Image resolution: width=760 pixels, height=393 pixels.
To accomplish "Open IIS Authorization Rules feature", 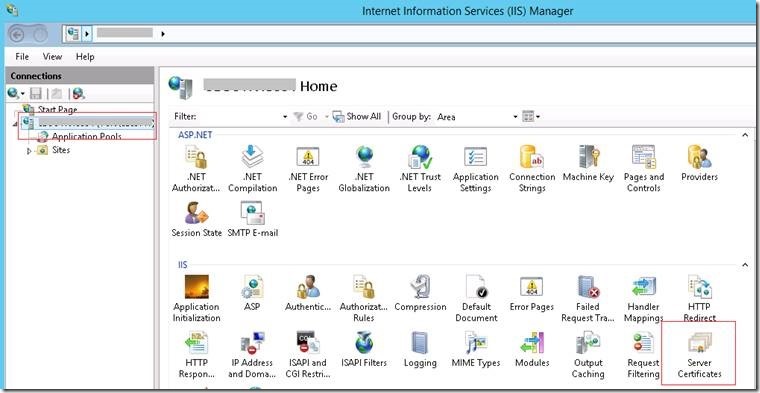I will coord(364,299).
